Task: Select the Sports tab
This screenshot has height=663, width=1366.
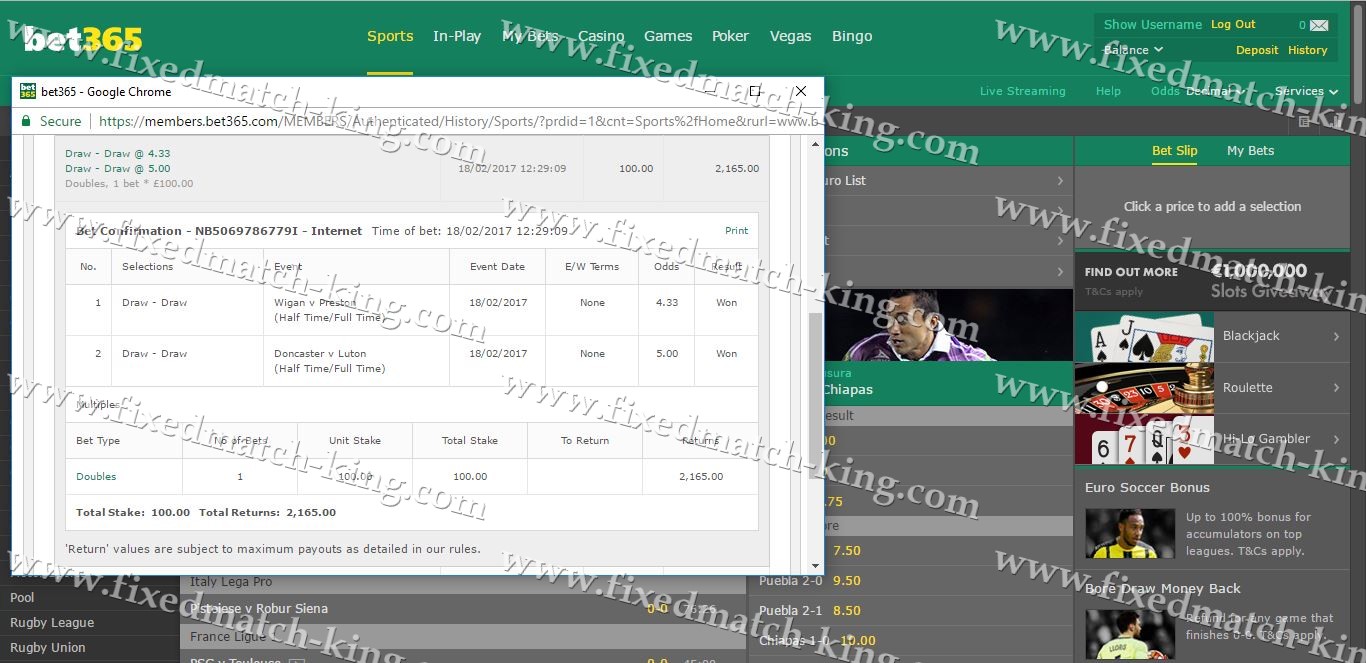Action: [390, 36]
